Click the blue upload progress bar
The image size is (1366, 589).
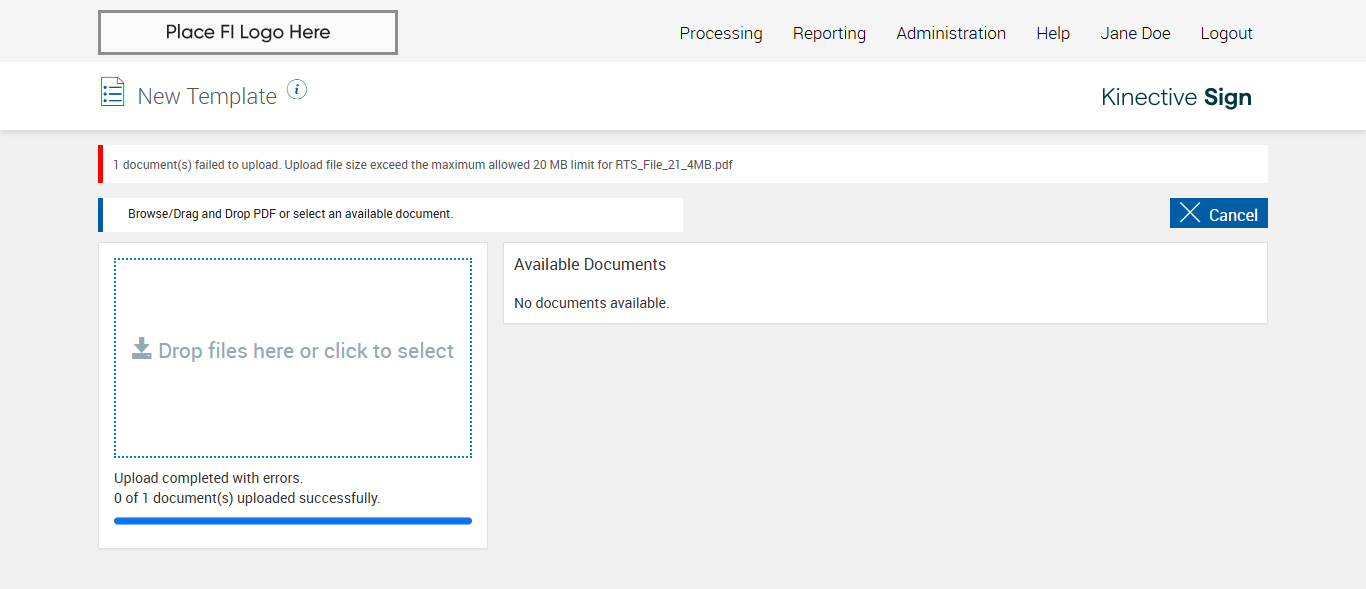[x=293, y=521]
